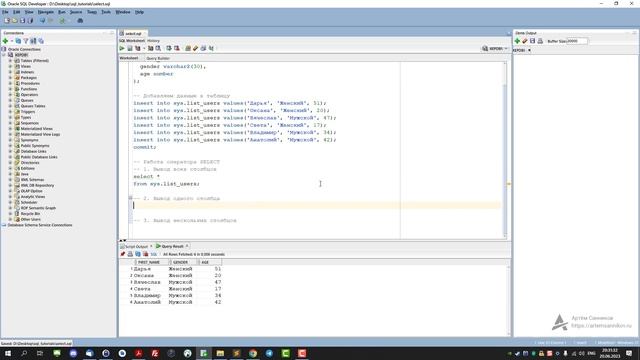
Task: Click the Delete row icon in Query Result toolbar
Action: [x=146, y=254]
